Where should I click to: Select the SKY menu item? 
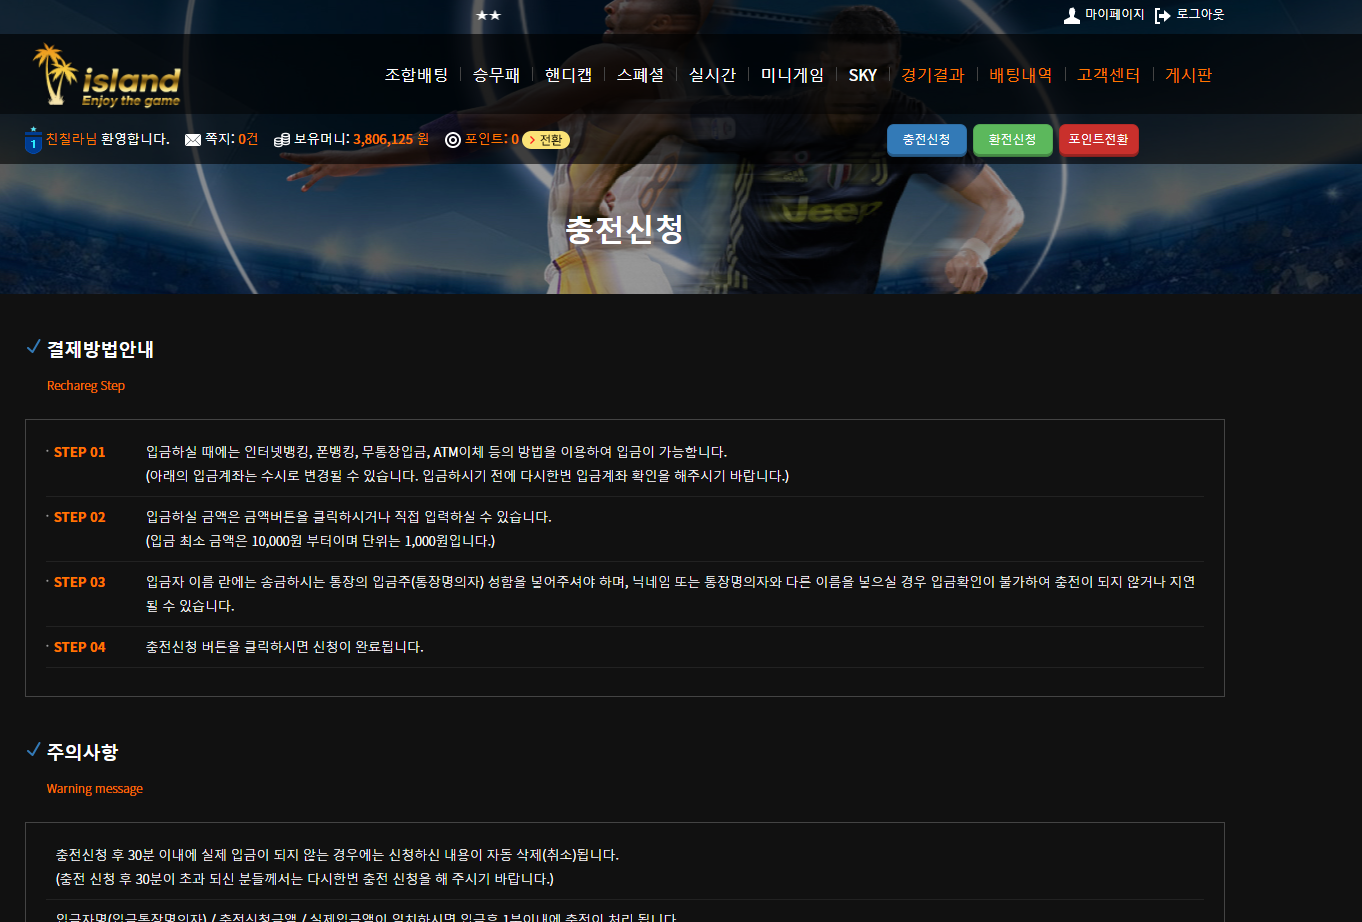click(x=862, y=75)
